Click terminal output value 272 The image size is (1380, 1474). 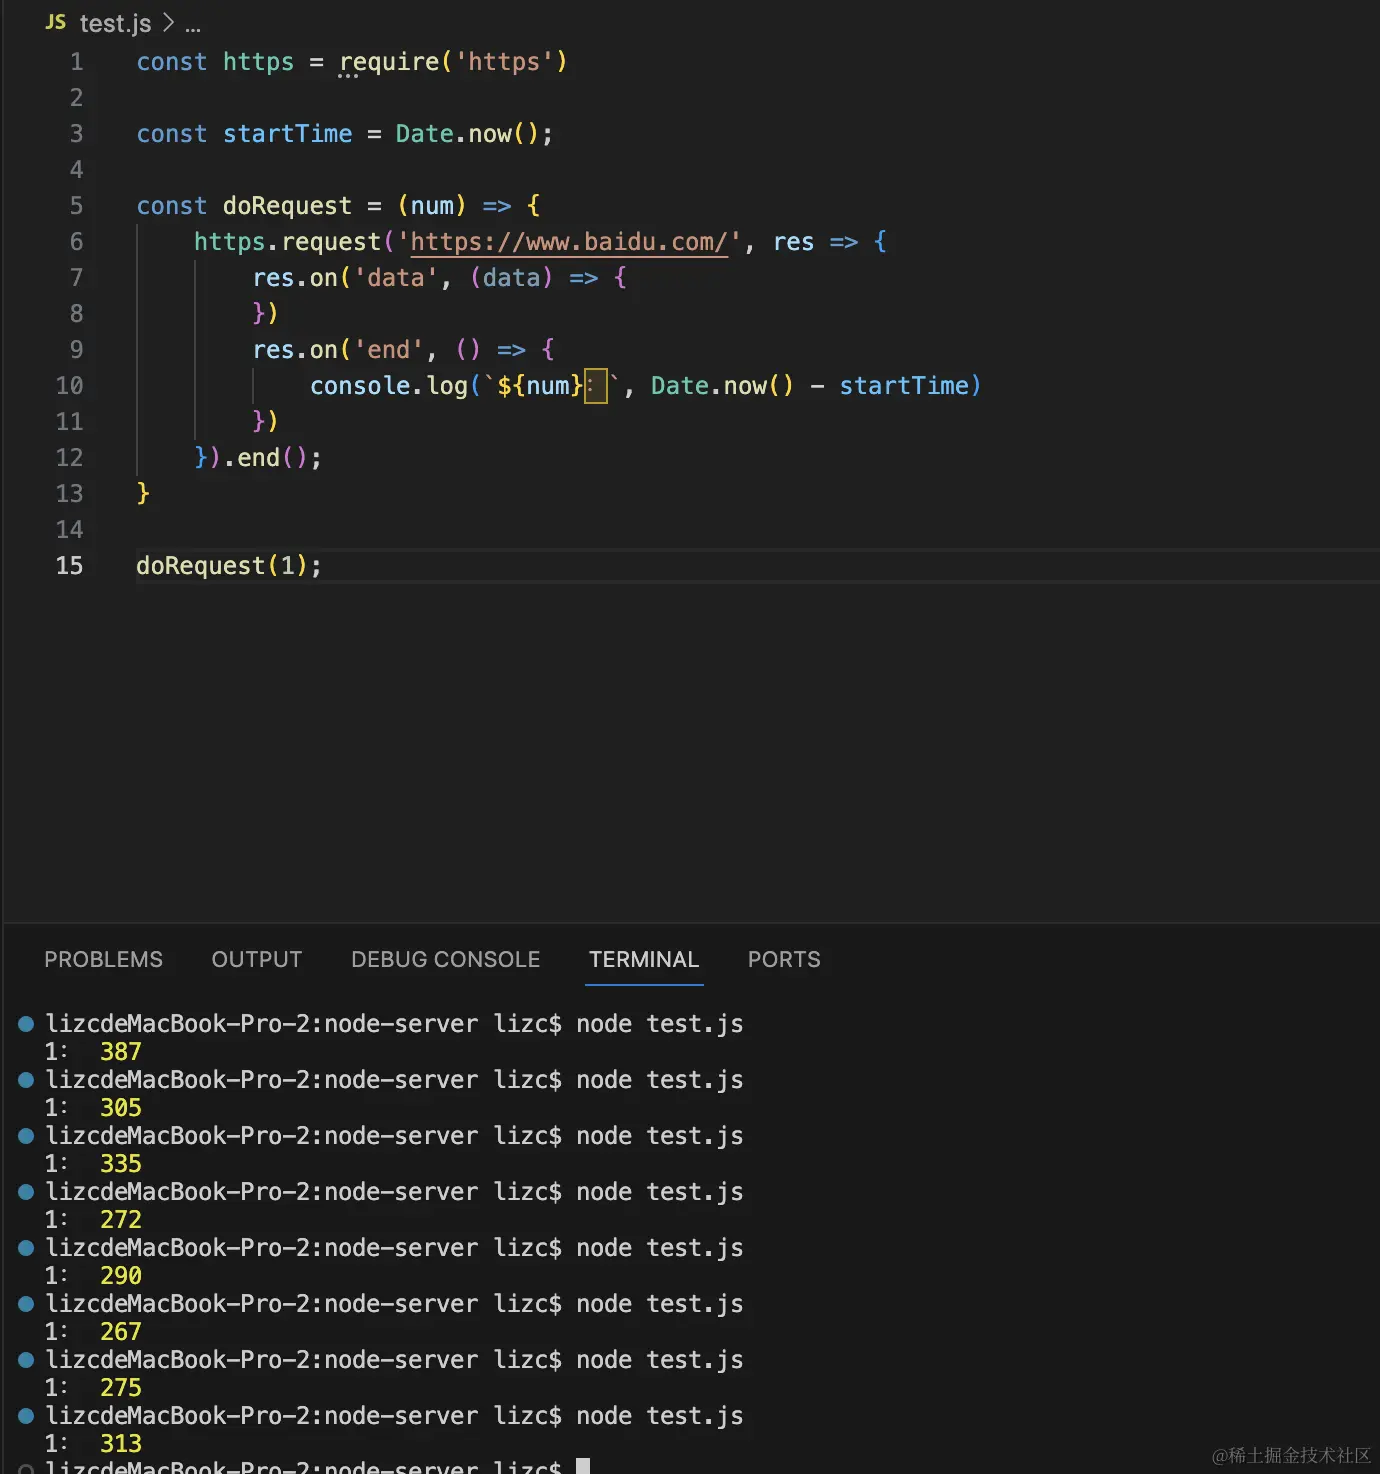pyautogui.click(x=121, y=1220)
